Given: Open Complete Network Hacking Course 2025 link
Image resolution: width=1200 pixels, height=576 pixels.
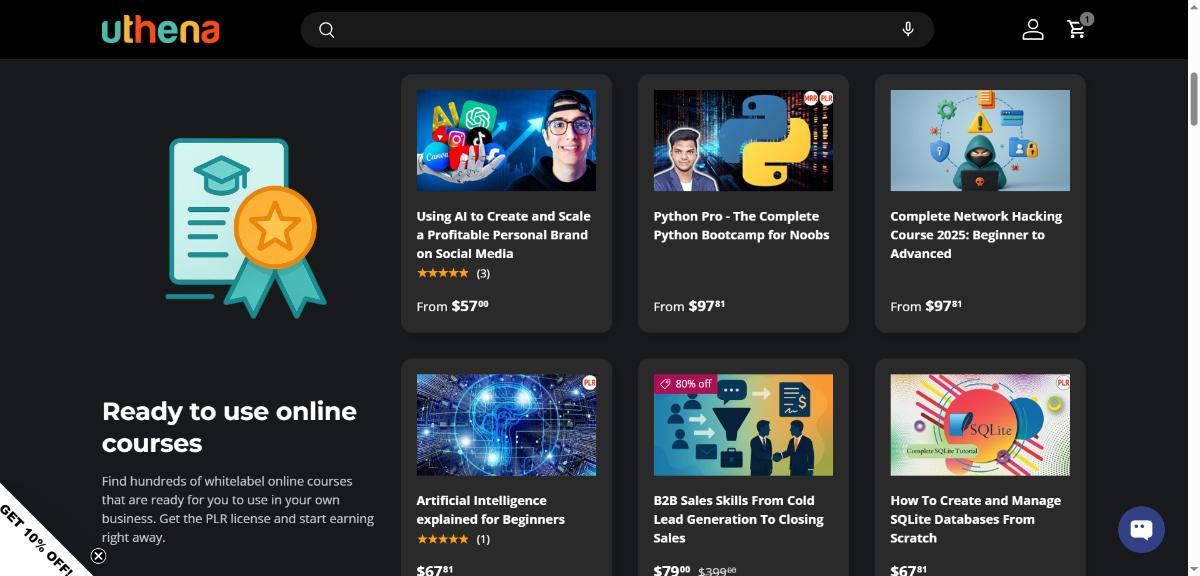Looking at the screenshot, I should point(976,234).
